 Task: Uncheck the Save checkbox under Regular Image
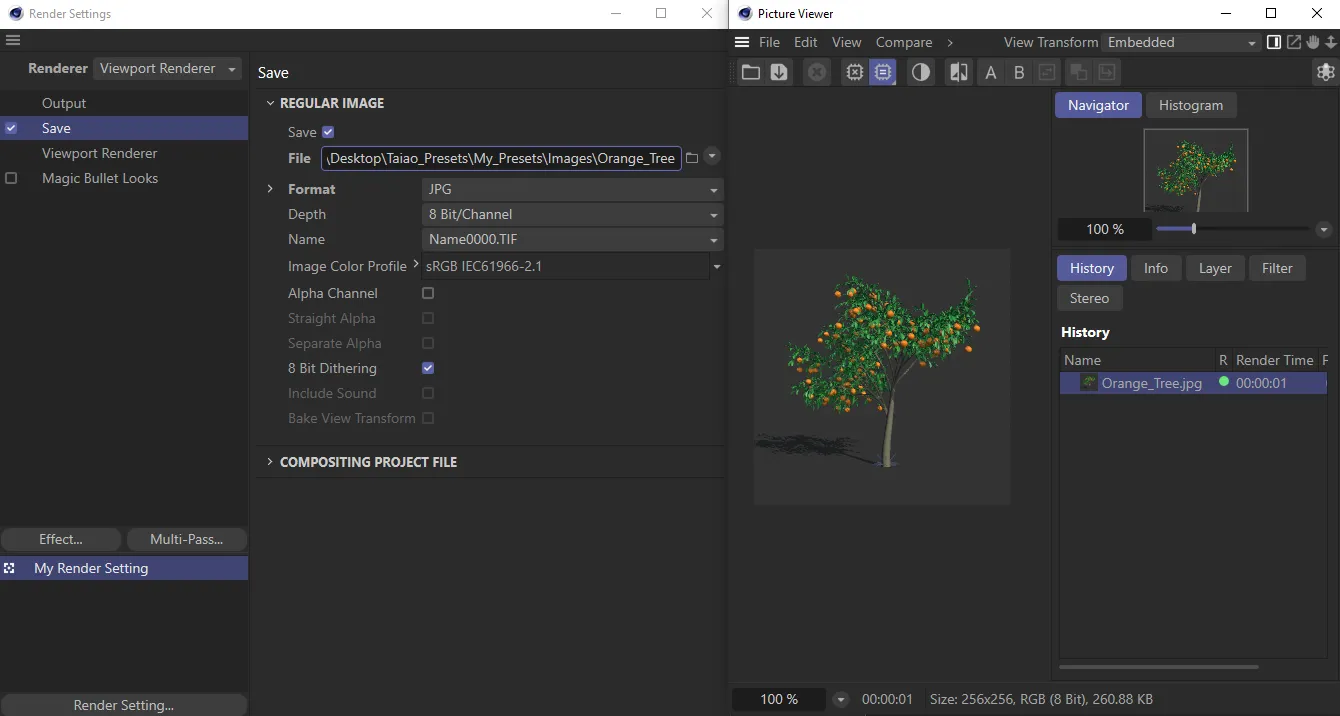[328, 132]
